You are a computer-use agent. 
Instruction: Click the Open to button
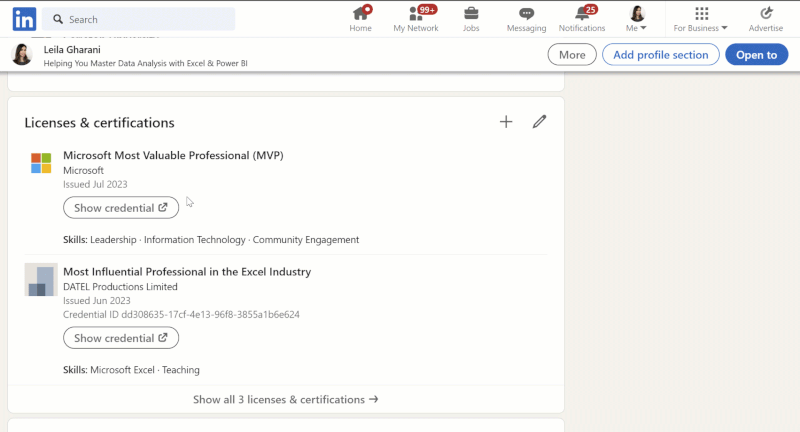[757, 55]
